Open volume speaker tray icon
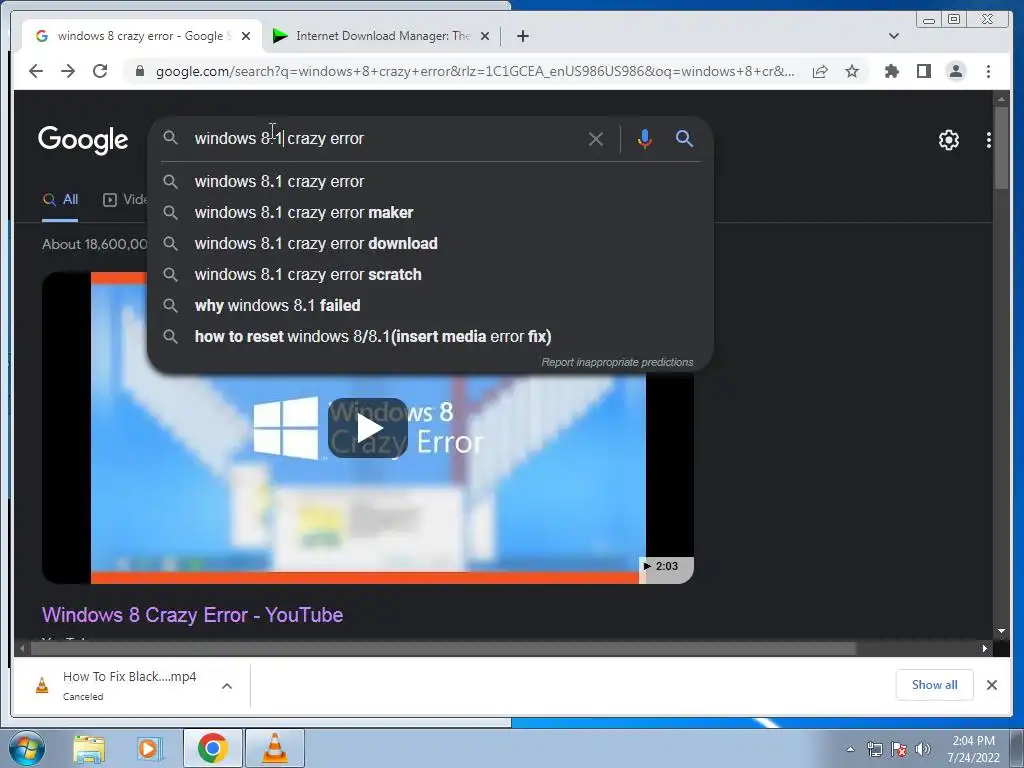The width and height of the screenshot is (1024, 768). coord(922,749)
